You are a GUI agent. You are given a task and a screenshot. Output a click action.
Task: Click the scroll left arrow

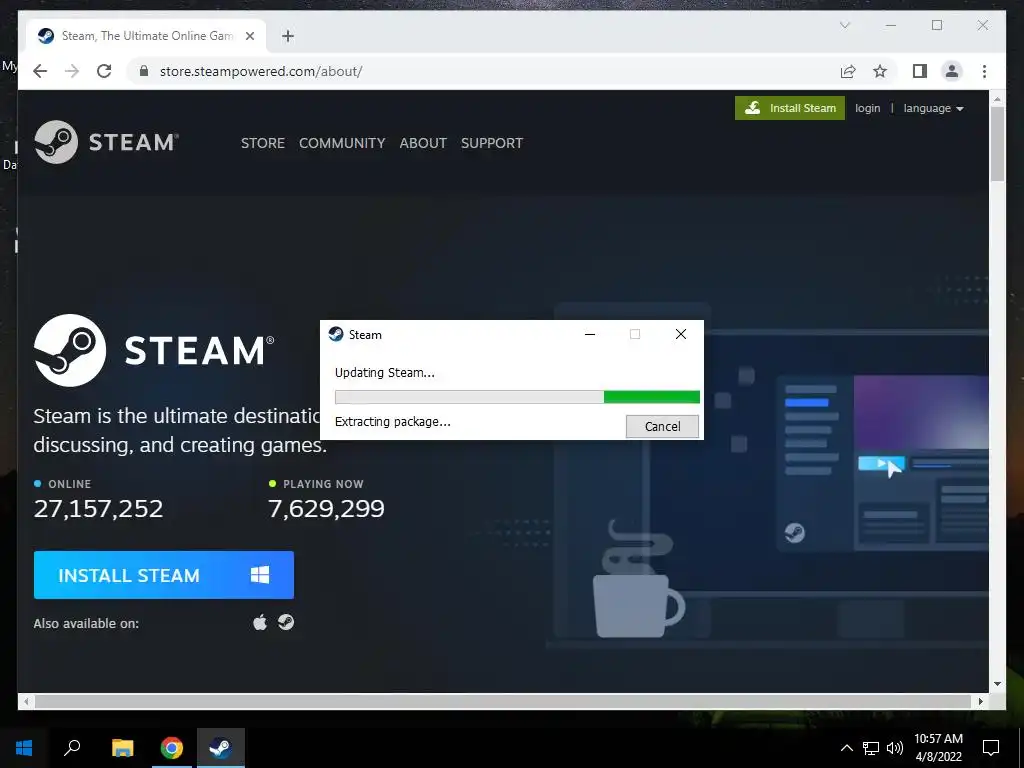coord(26,701)
